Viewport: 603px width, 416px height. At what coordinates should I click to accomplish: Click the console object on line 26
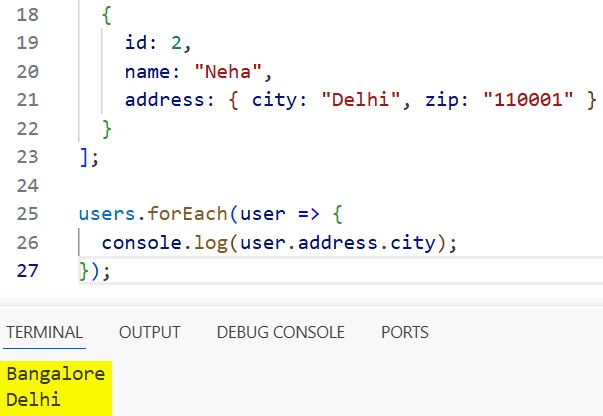click(x=142, y=243)
